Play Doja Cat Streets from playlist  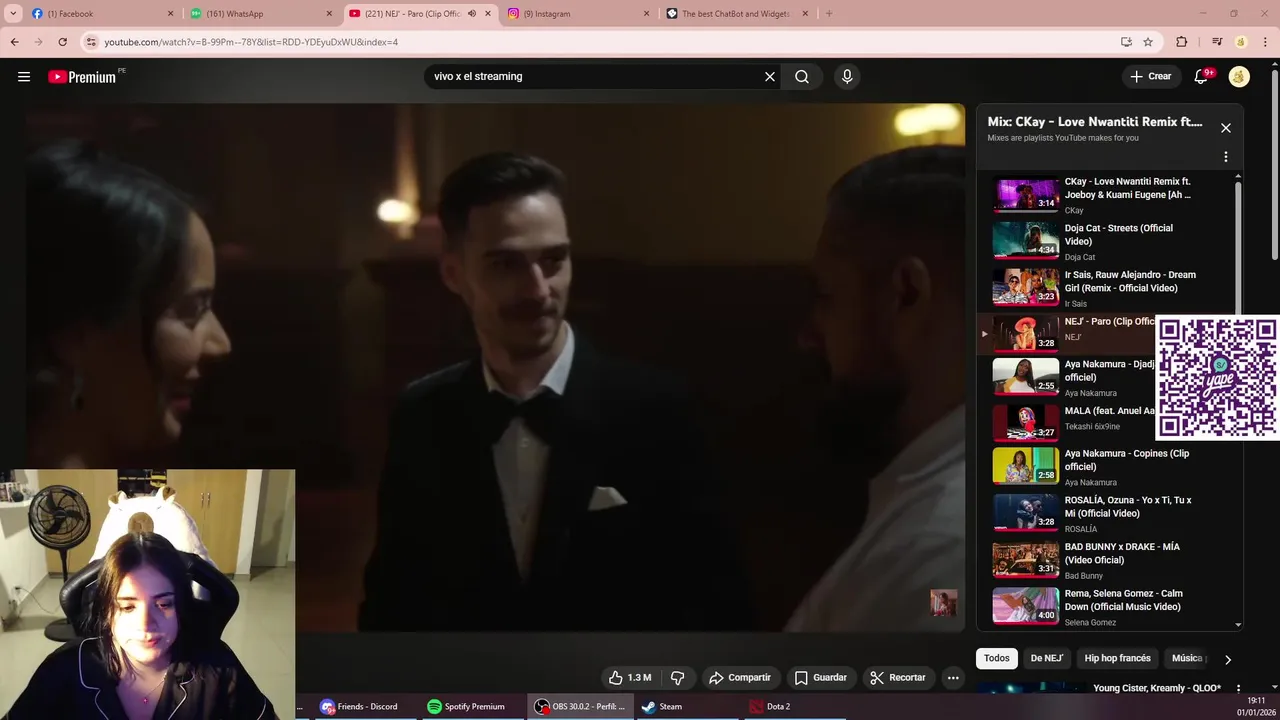(x=1109, y=241)
